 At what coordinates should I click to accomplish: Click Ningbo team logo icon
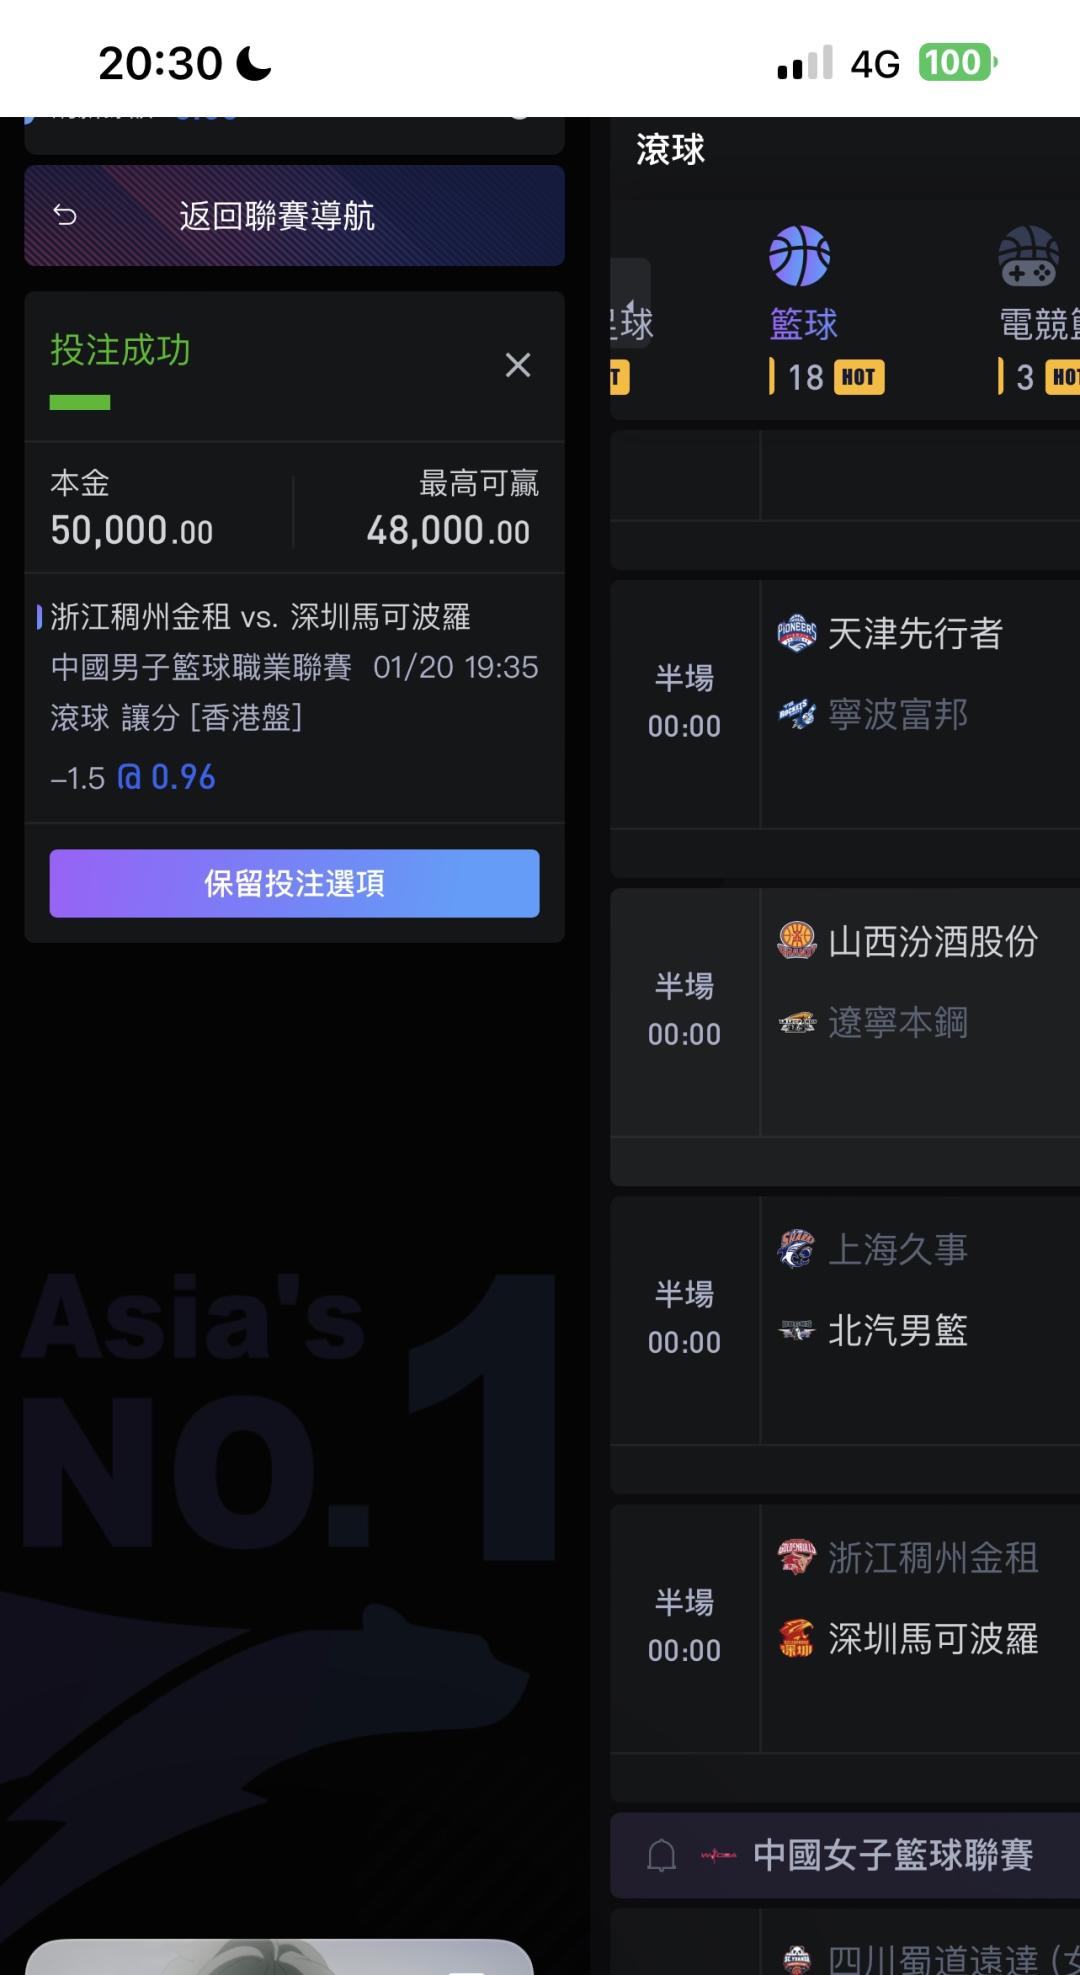(x=797, y=714)
